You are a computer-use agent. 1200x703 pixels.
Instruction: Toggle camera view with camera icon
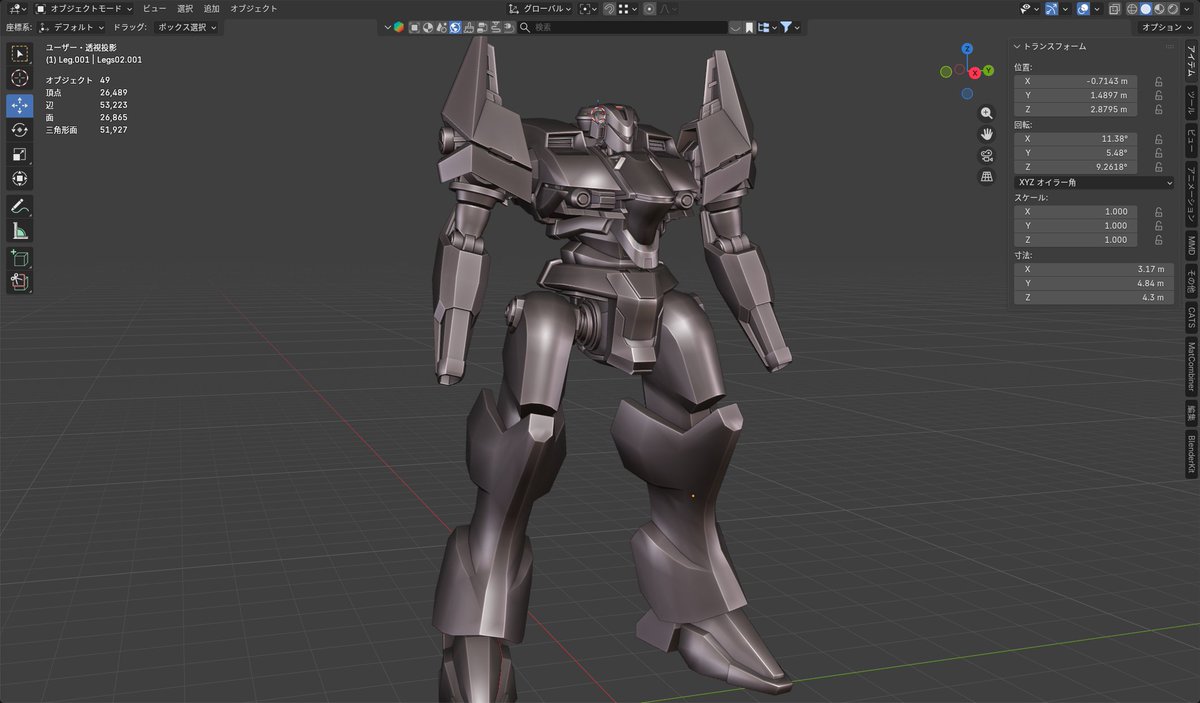pyautogui.click(x=987, y=155)
